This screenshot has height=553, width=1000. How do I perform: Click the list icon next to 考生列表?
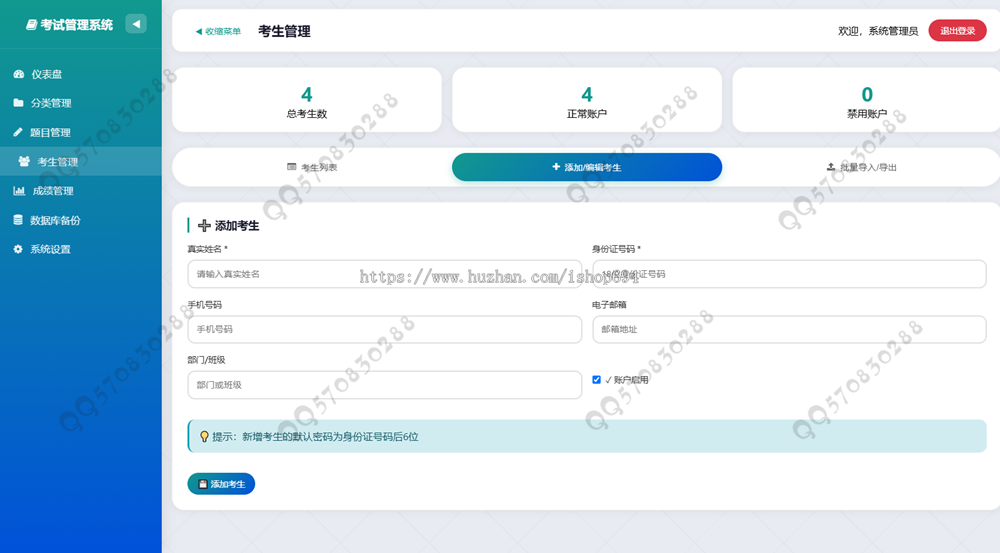coord(291,167)
